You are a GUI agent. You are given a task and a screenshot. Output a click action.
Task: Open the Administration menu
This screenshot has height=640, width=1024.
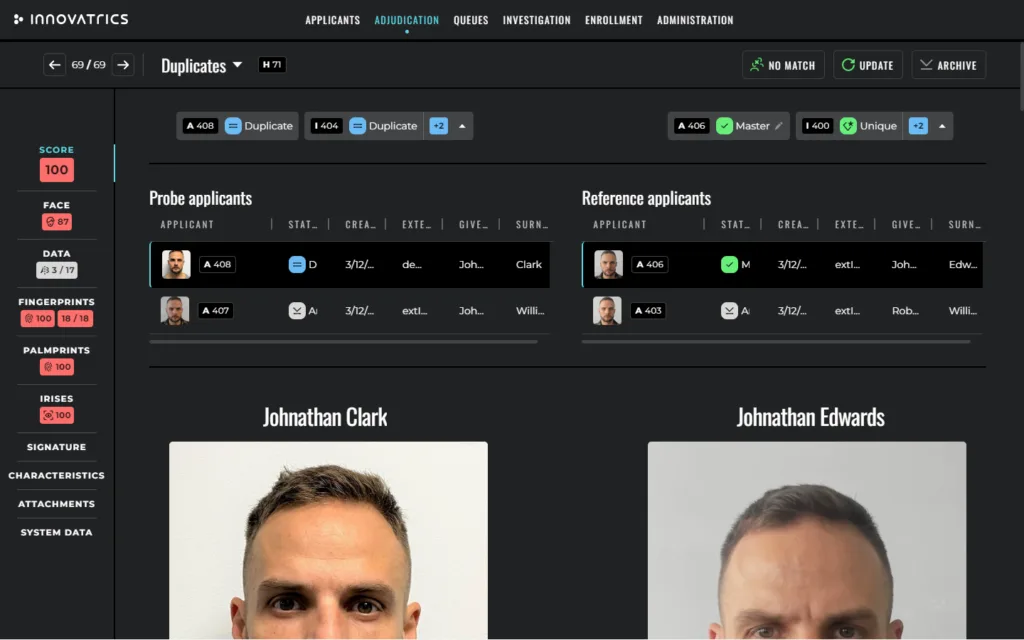pyautogui.click(x=695, y=20)
